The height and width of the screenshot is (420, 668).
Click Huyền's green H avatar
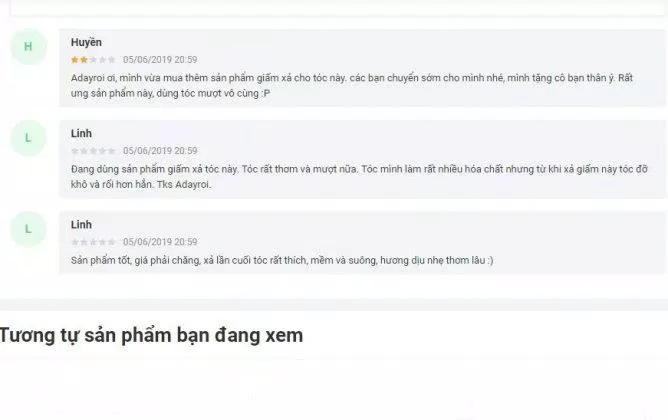[28, 46]
